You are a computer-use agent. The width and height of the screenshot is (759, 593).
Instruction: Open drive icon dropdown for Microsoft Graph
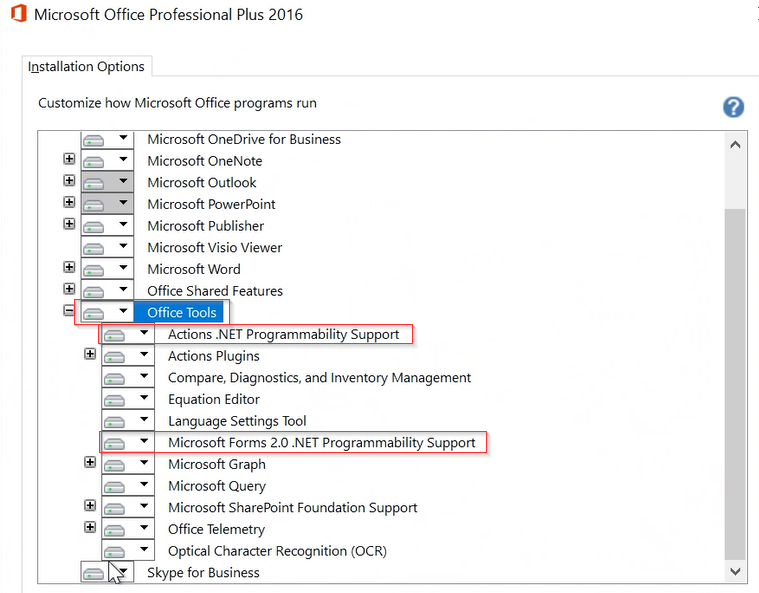pos(128,464)
